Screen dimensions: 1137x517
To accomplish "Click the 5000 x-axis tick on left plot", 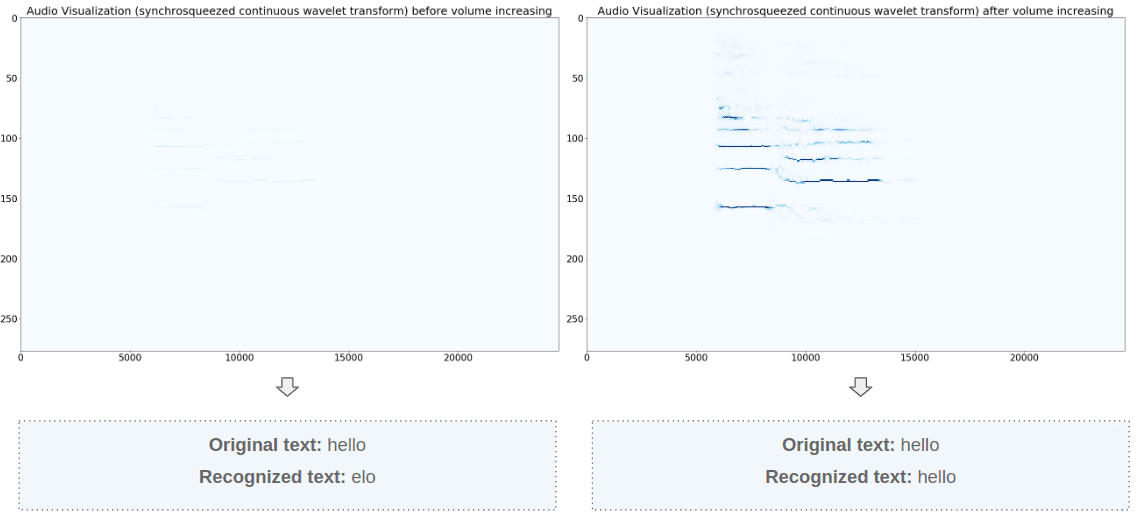I will click(130, 358).
